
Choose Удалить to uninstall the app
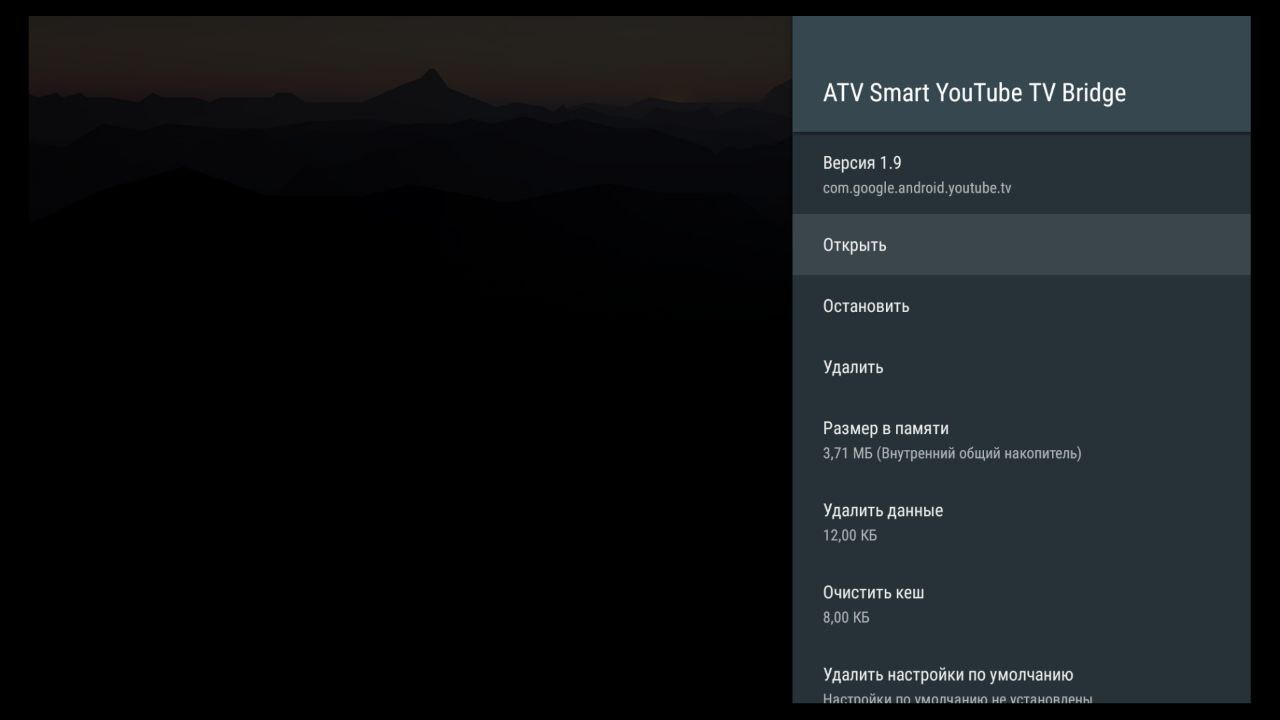tap(1021, 367)
